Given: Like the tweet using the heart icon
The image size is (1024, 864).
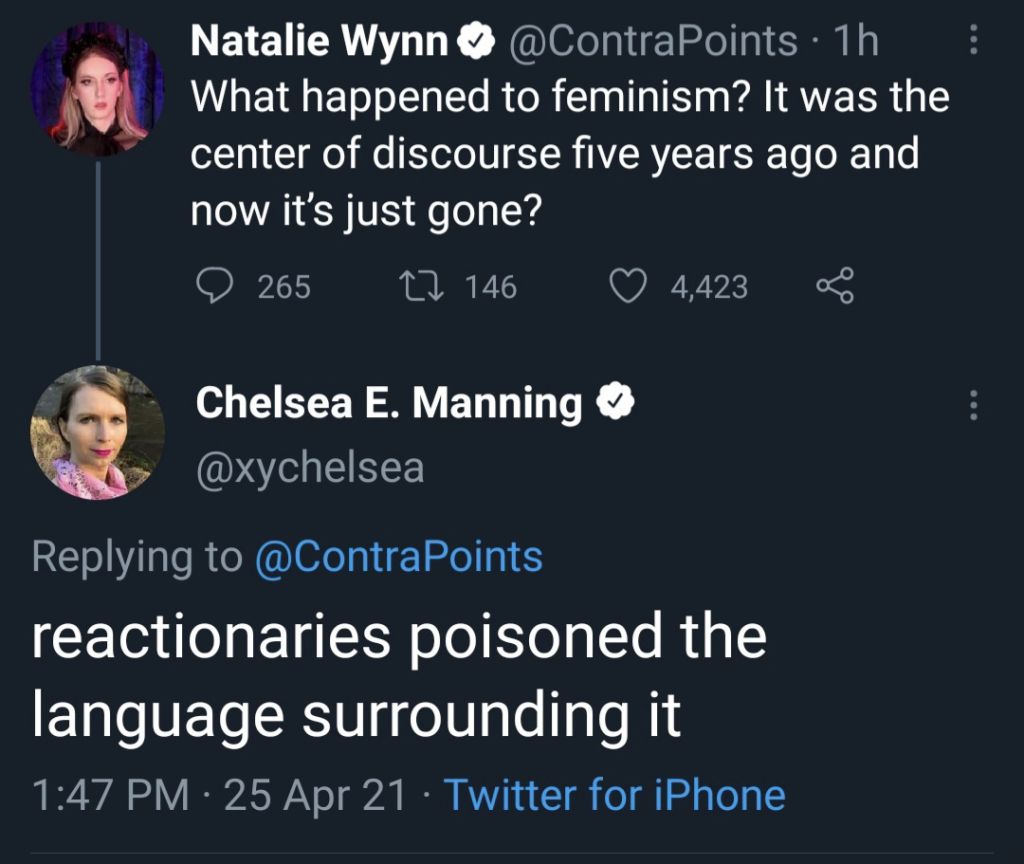Looking at the screenshot, I should tap(629, 287).
